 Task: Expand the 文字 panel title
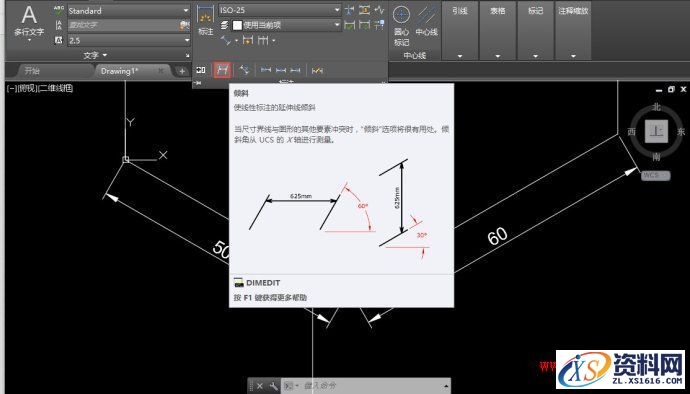click(95, 55)
